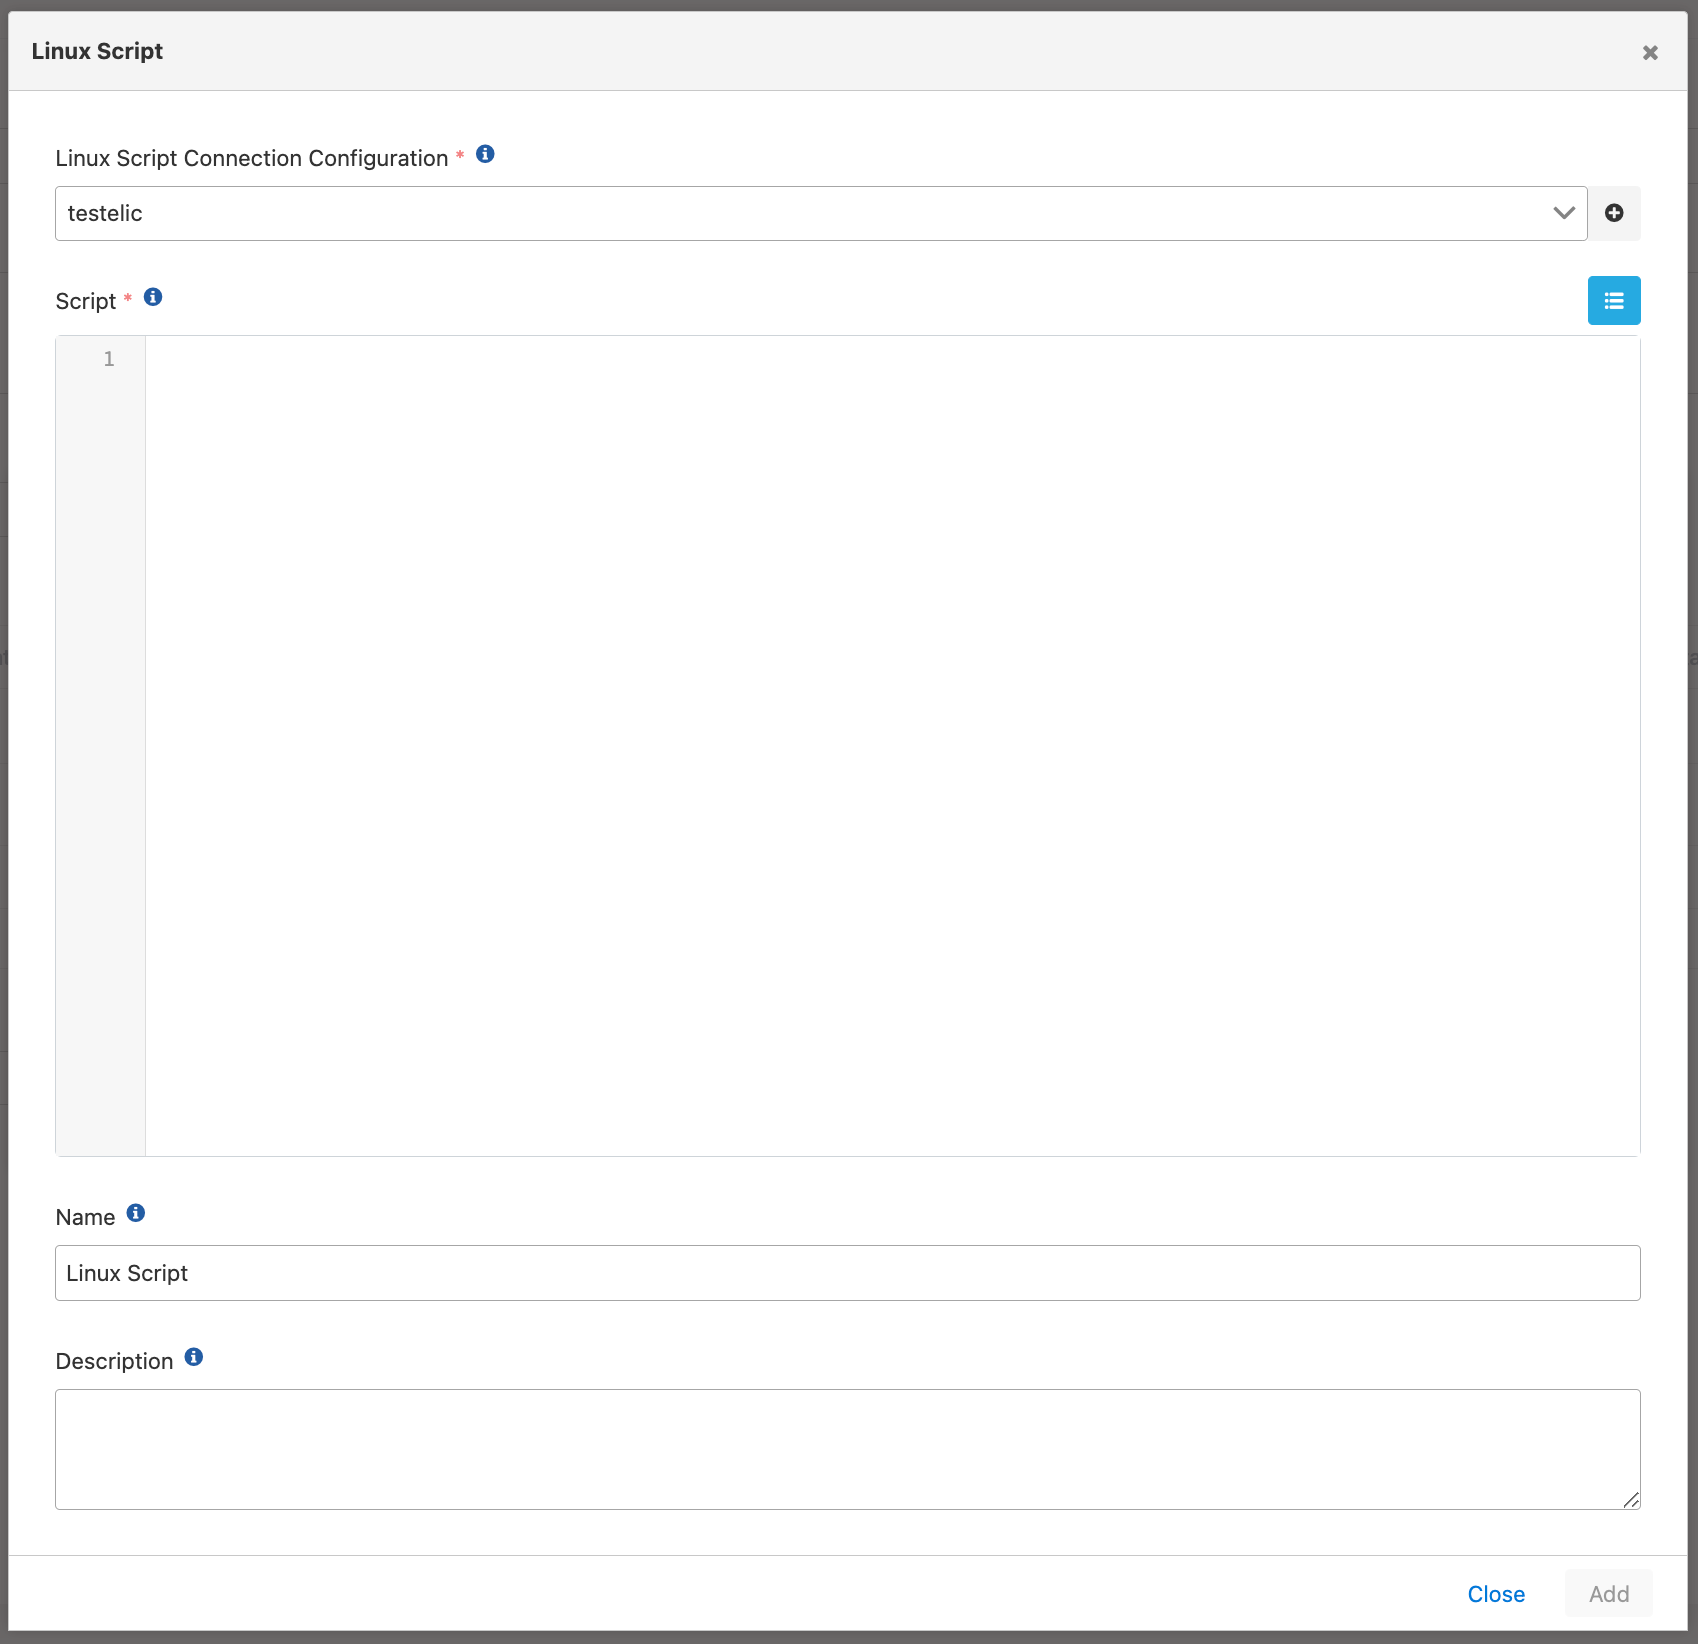1698x1644 pixels.
Task: Click the Script field label
Action: [86, 302]
